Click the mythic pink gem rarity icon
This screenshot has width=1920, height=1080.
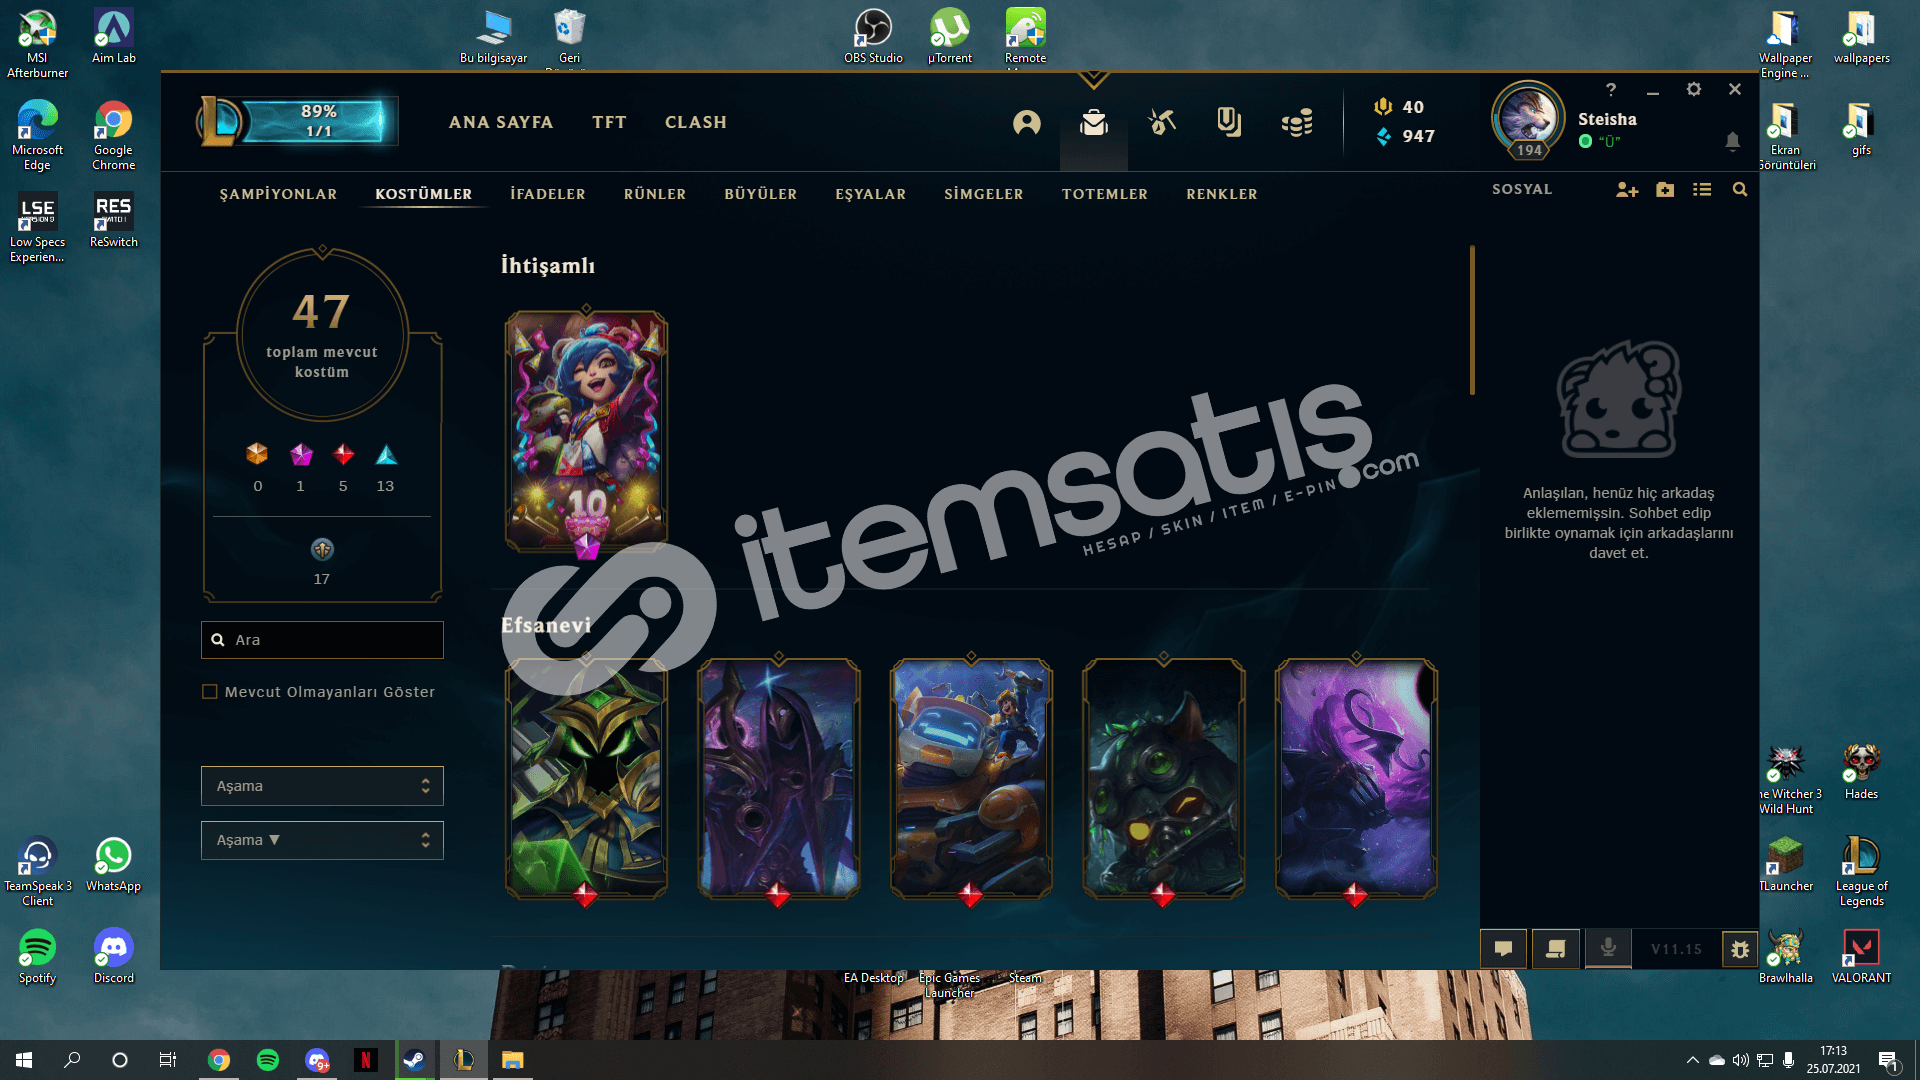coord(301,455)
